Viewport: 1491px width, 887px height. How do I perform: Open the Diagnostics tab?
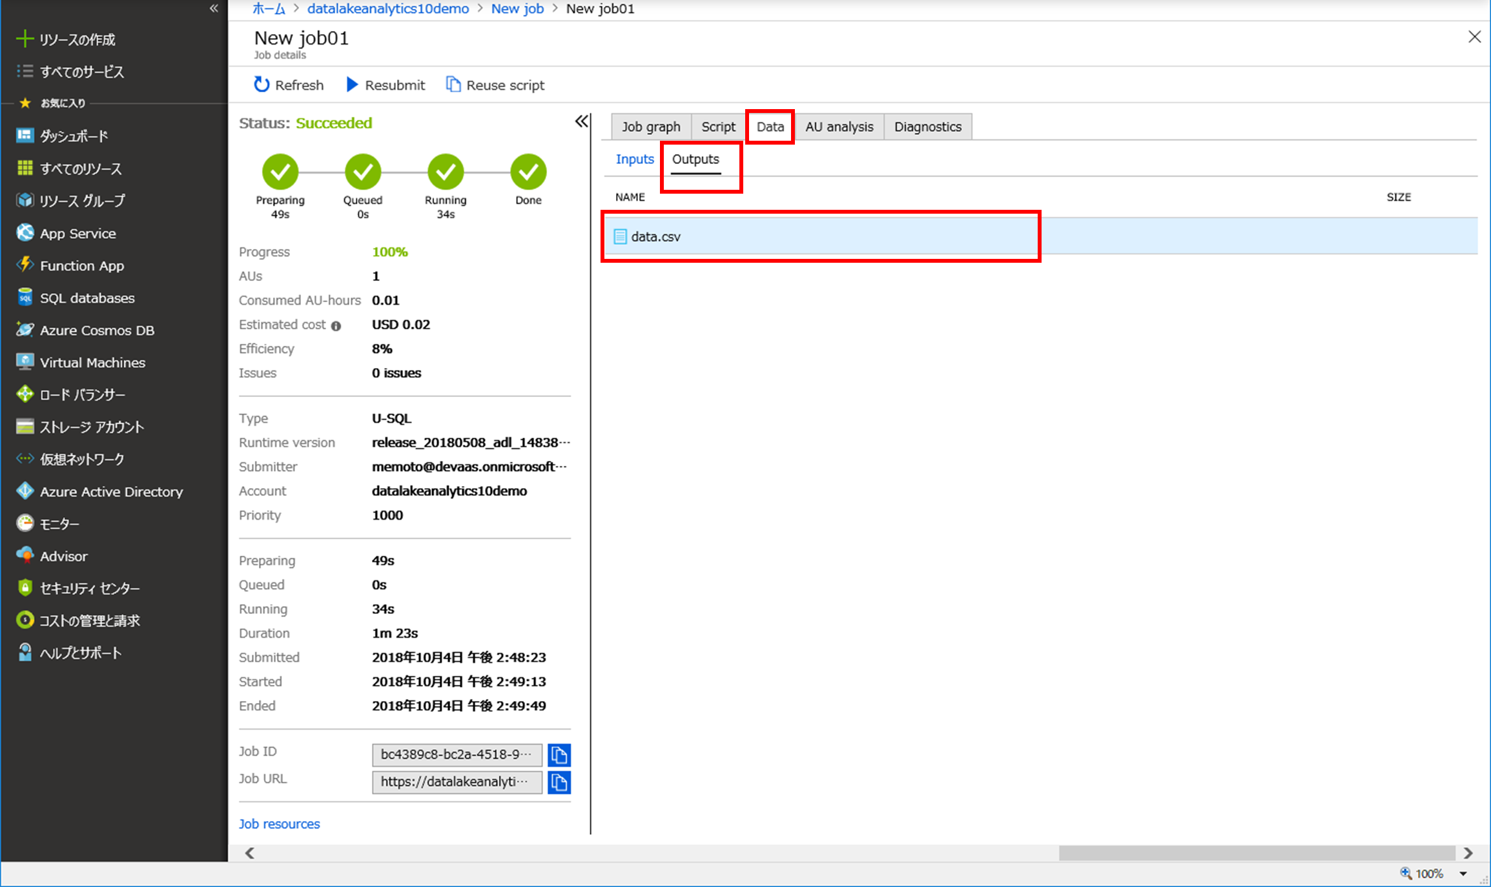click(x=928, y=127)
